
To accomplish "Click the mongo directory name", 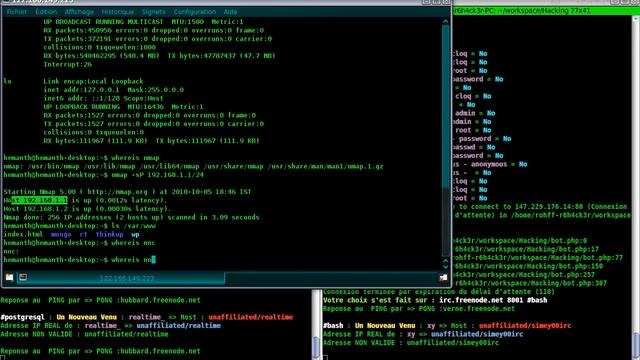I will coord(61,234).
